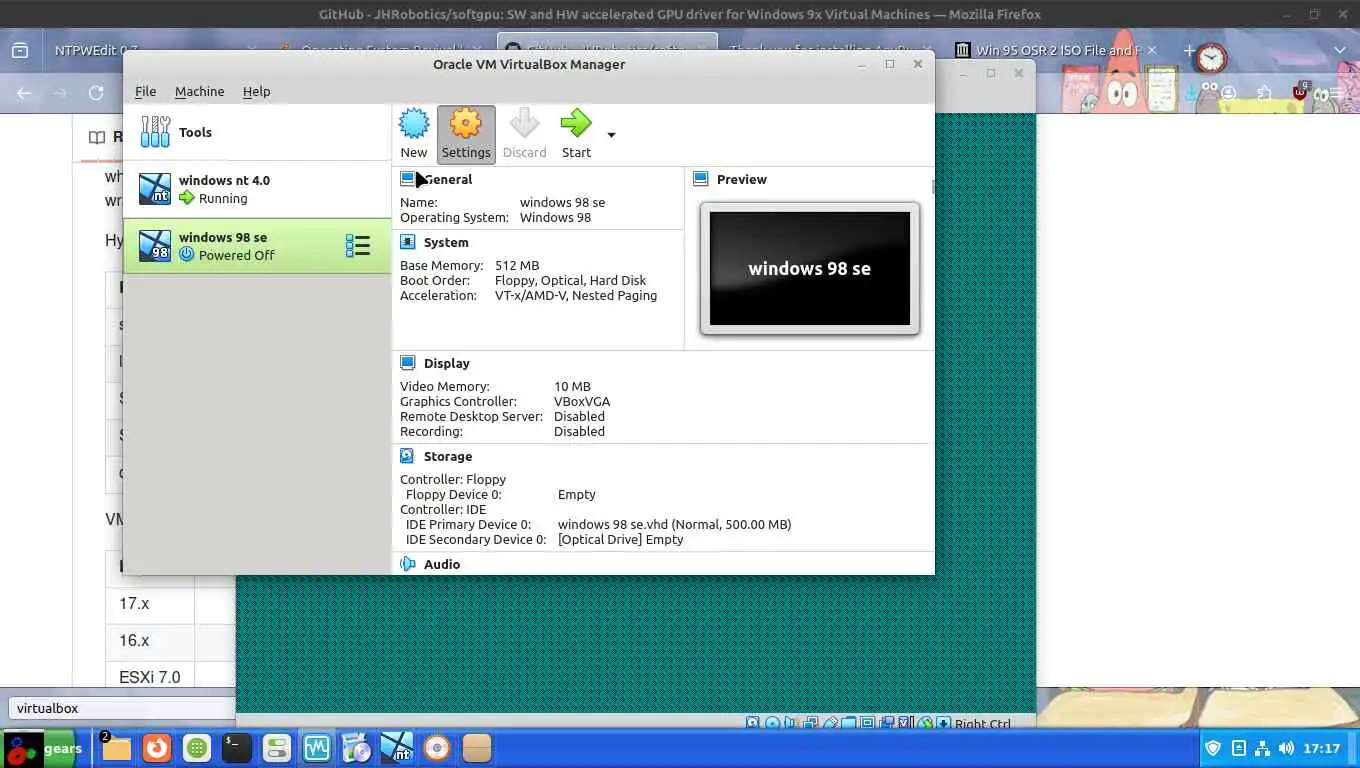Open the windows 98 se machine tools menu icon

(358, 246)
